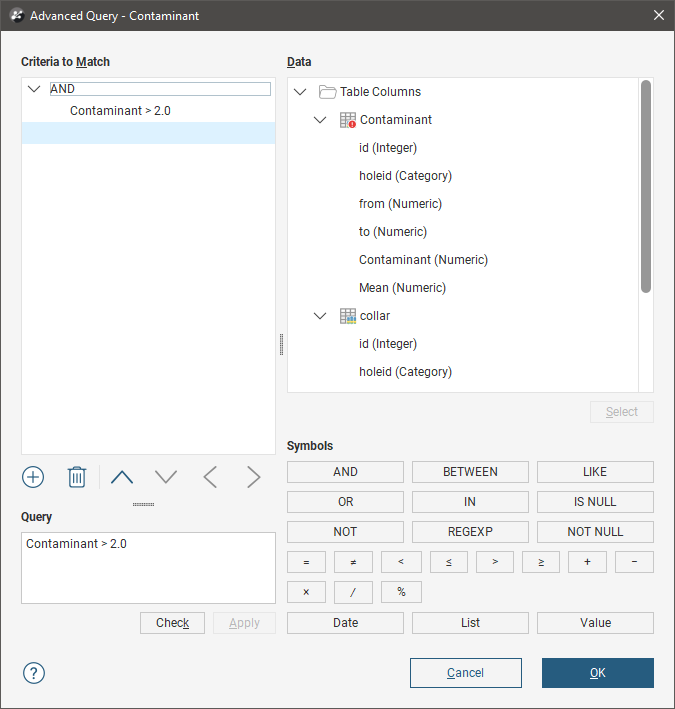Collapse the AND criteria group
The image size is (675, 709).
pyautogui.click(x=34, y=89)
